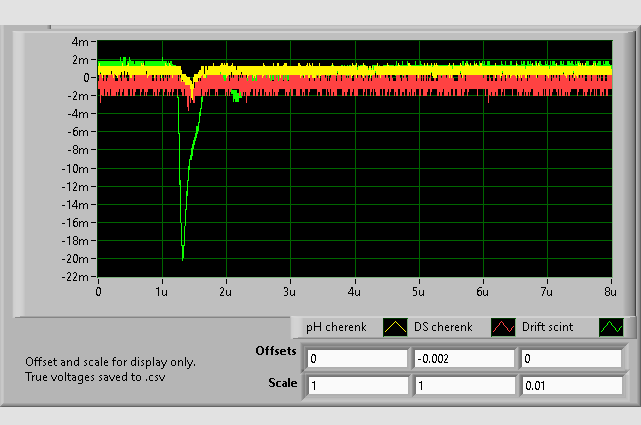Click the 0 start label on X axis
The width and height of the screenshot is (641, 425).
click(x=99, y=292)
